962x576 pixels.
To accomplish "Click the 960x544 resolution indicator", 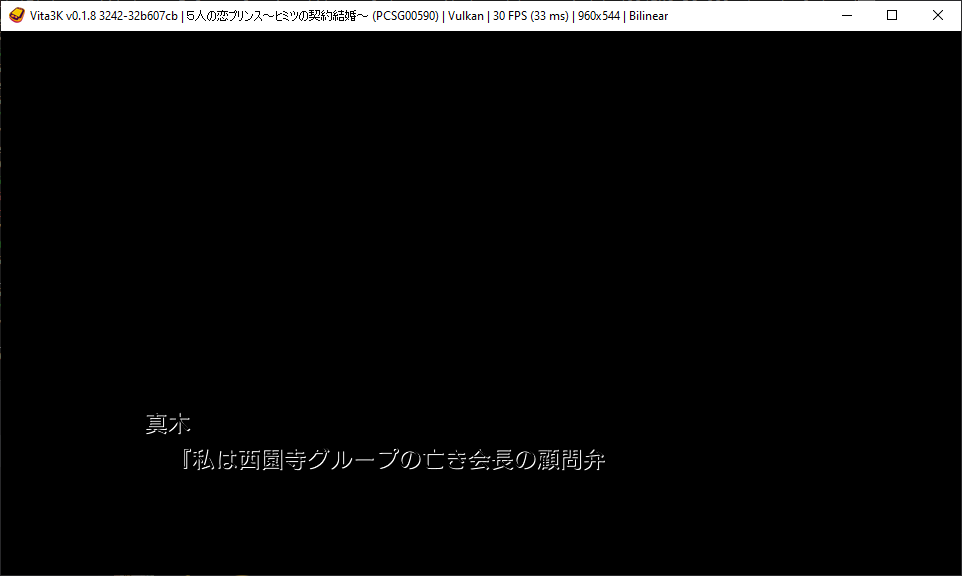I will 598,15.
